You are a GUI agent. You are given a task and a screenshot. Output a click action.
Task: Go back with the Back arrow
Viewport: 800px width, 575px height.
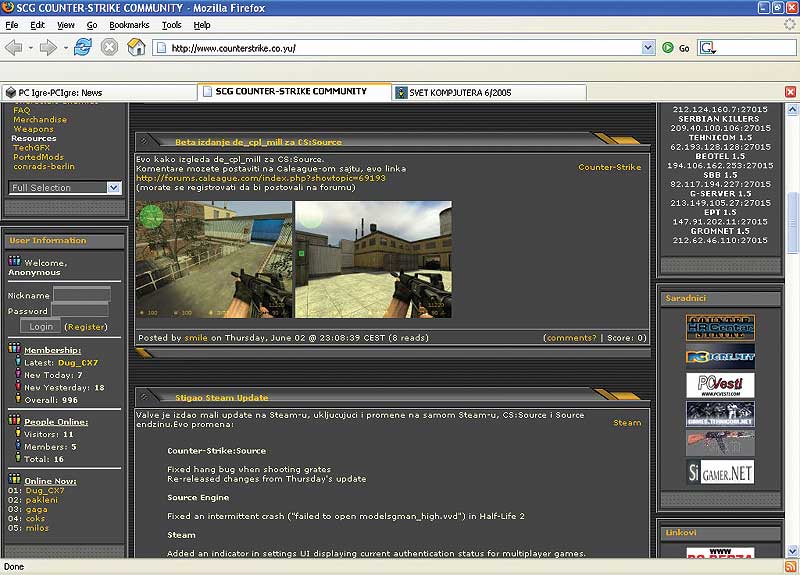(14, 48)
